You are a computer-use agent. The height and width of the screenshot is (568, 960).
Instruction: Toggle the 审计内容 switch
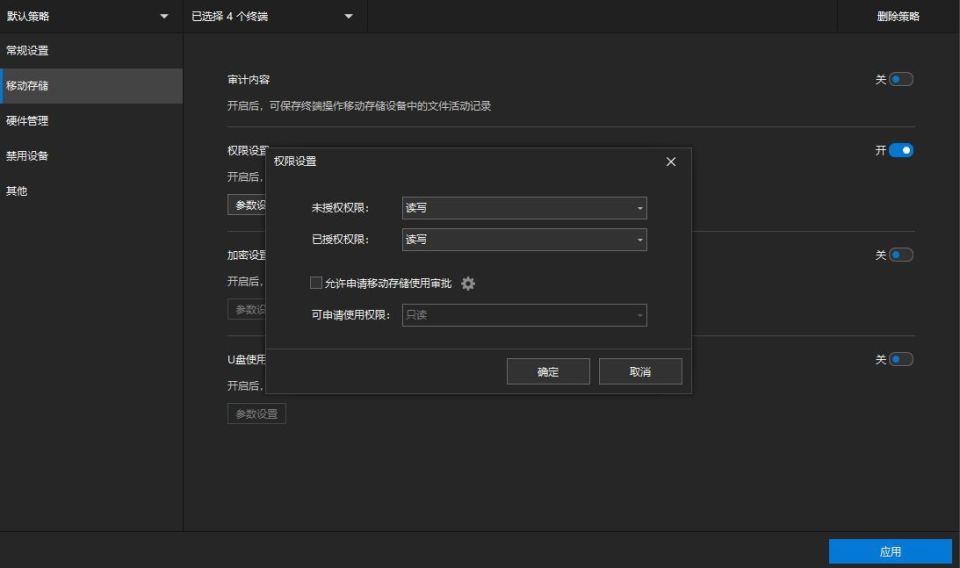(x=901, y=80)
